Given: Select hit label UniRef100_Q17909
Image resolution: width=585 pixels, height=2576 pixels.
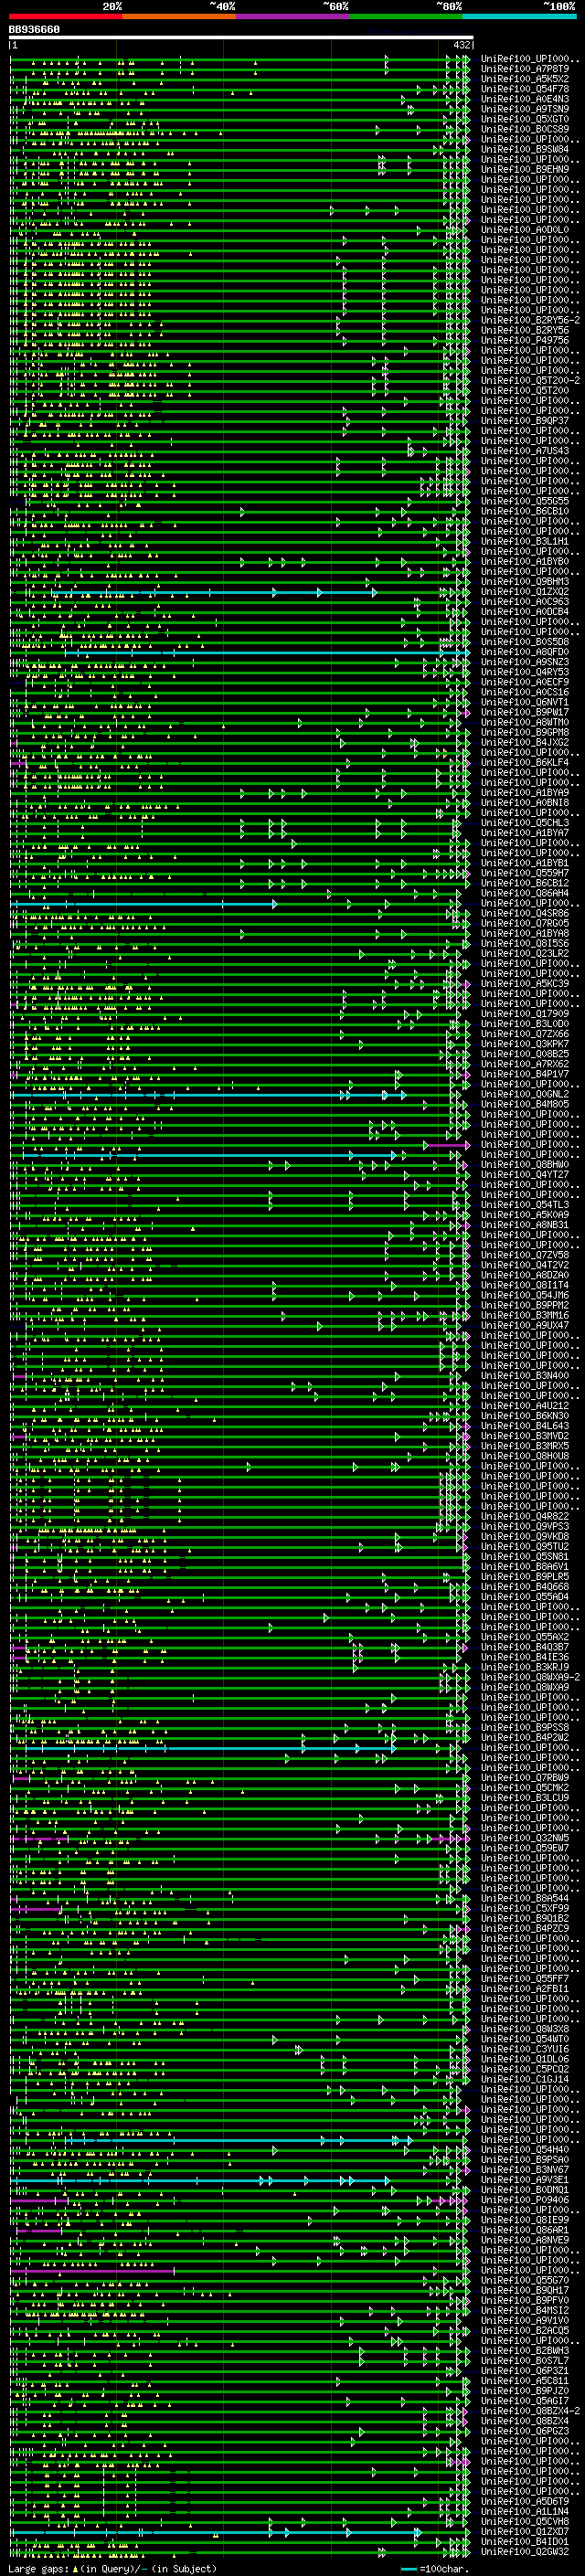Looking at the screenshot, I should coord(525,1013).
